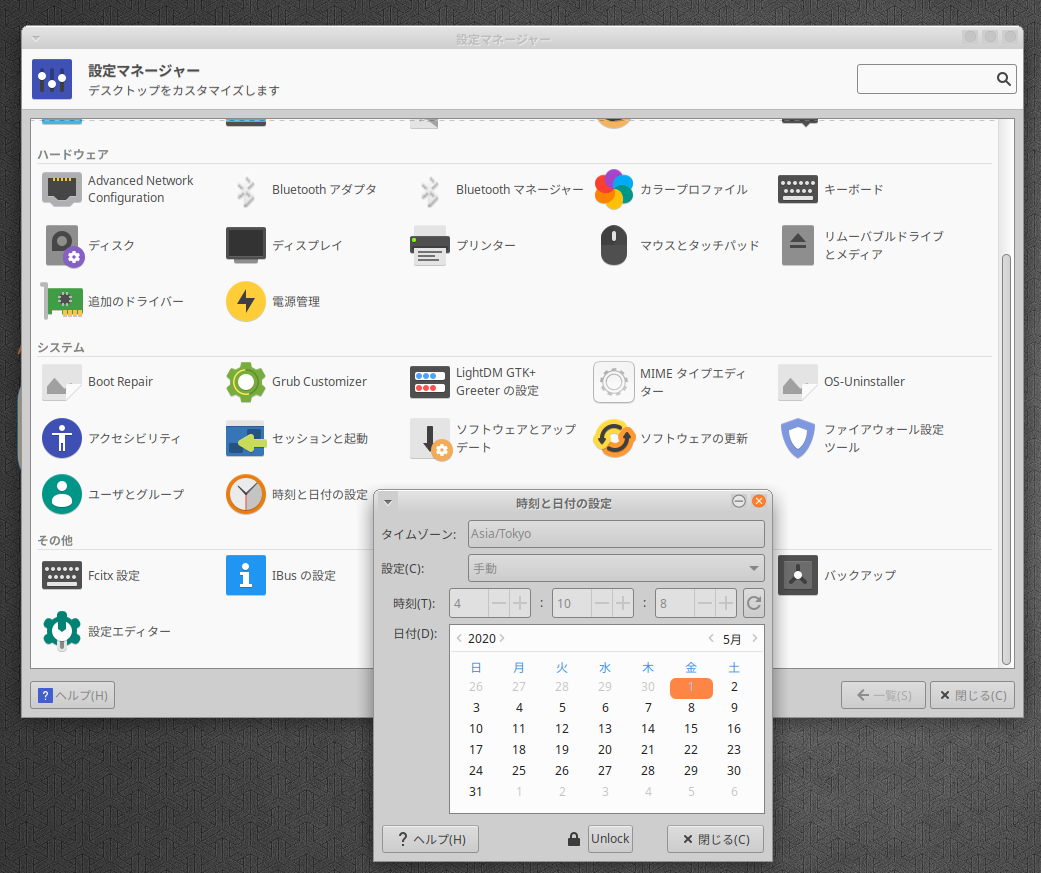Click the time refresh button
Viewport: 1041px width, 873px height.
click(754, 603)
